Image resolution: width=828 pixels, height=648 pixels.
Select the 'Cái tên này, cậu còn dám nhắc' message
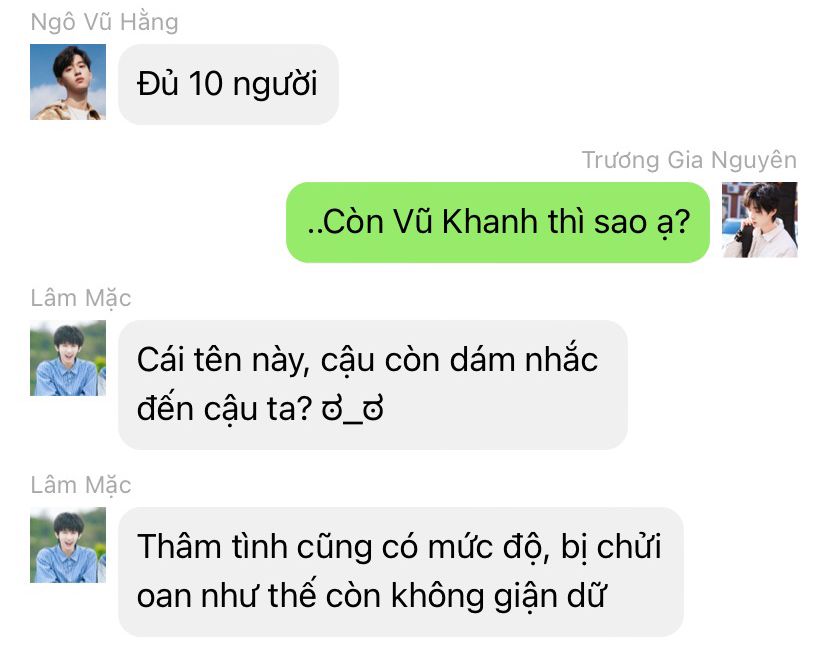(x=373, y=384)
